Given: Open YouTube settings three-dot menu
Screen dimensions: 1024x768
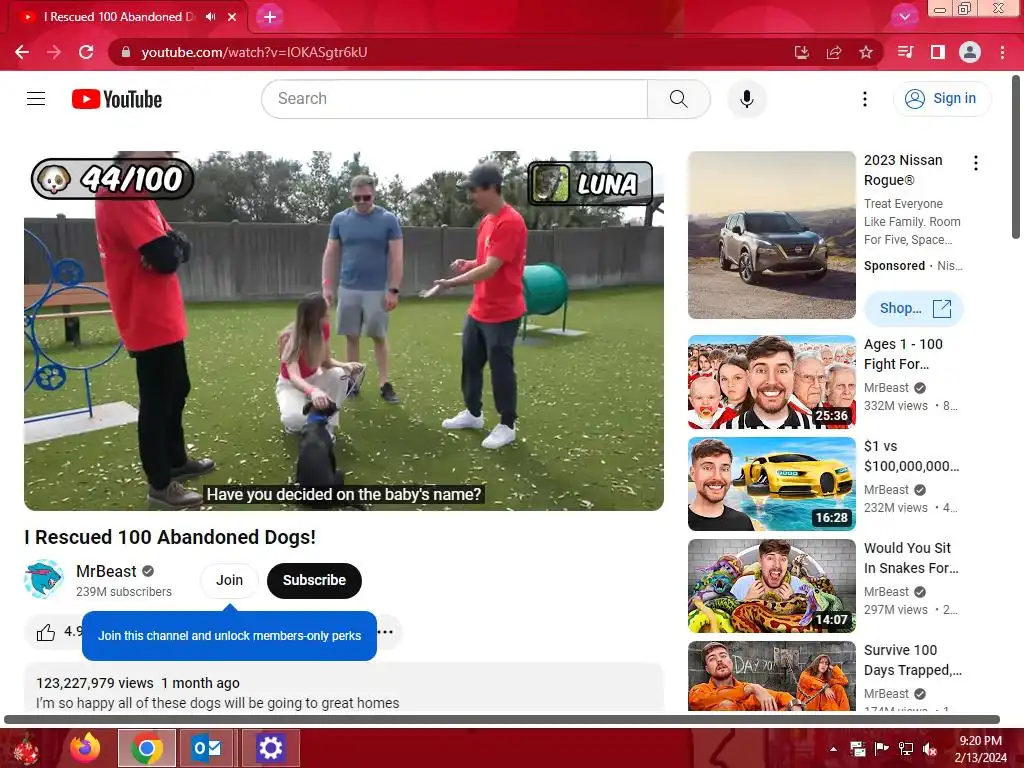Looking at the screenshot, I should point(865,99).
